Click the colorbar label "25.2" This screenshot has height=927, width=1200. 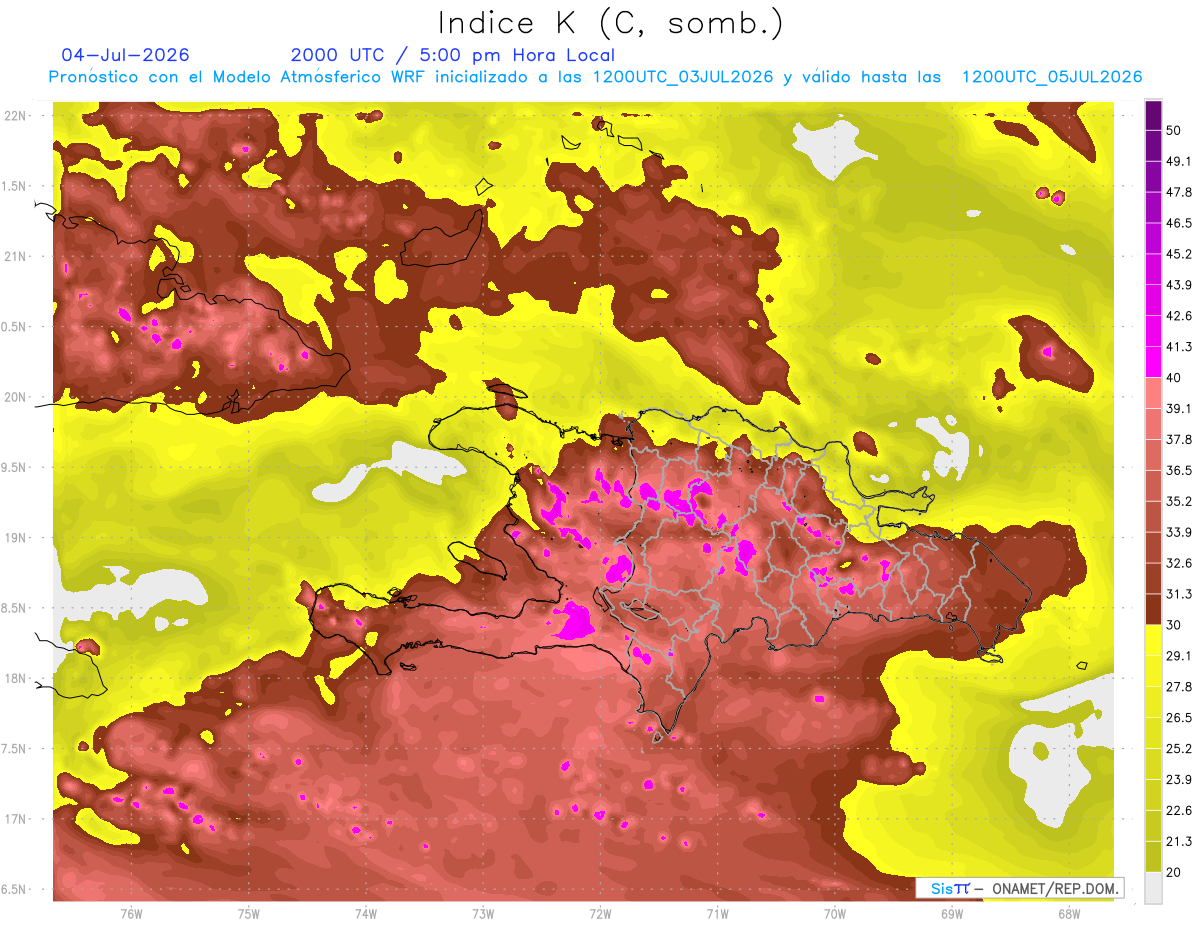pyautogui.click(x=1179, y=749)
